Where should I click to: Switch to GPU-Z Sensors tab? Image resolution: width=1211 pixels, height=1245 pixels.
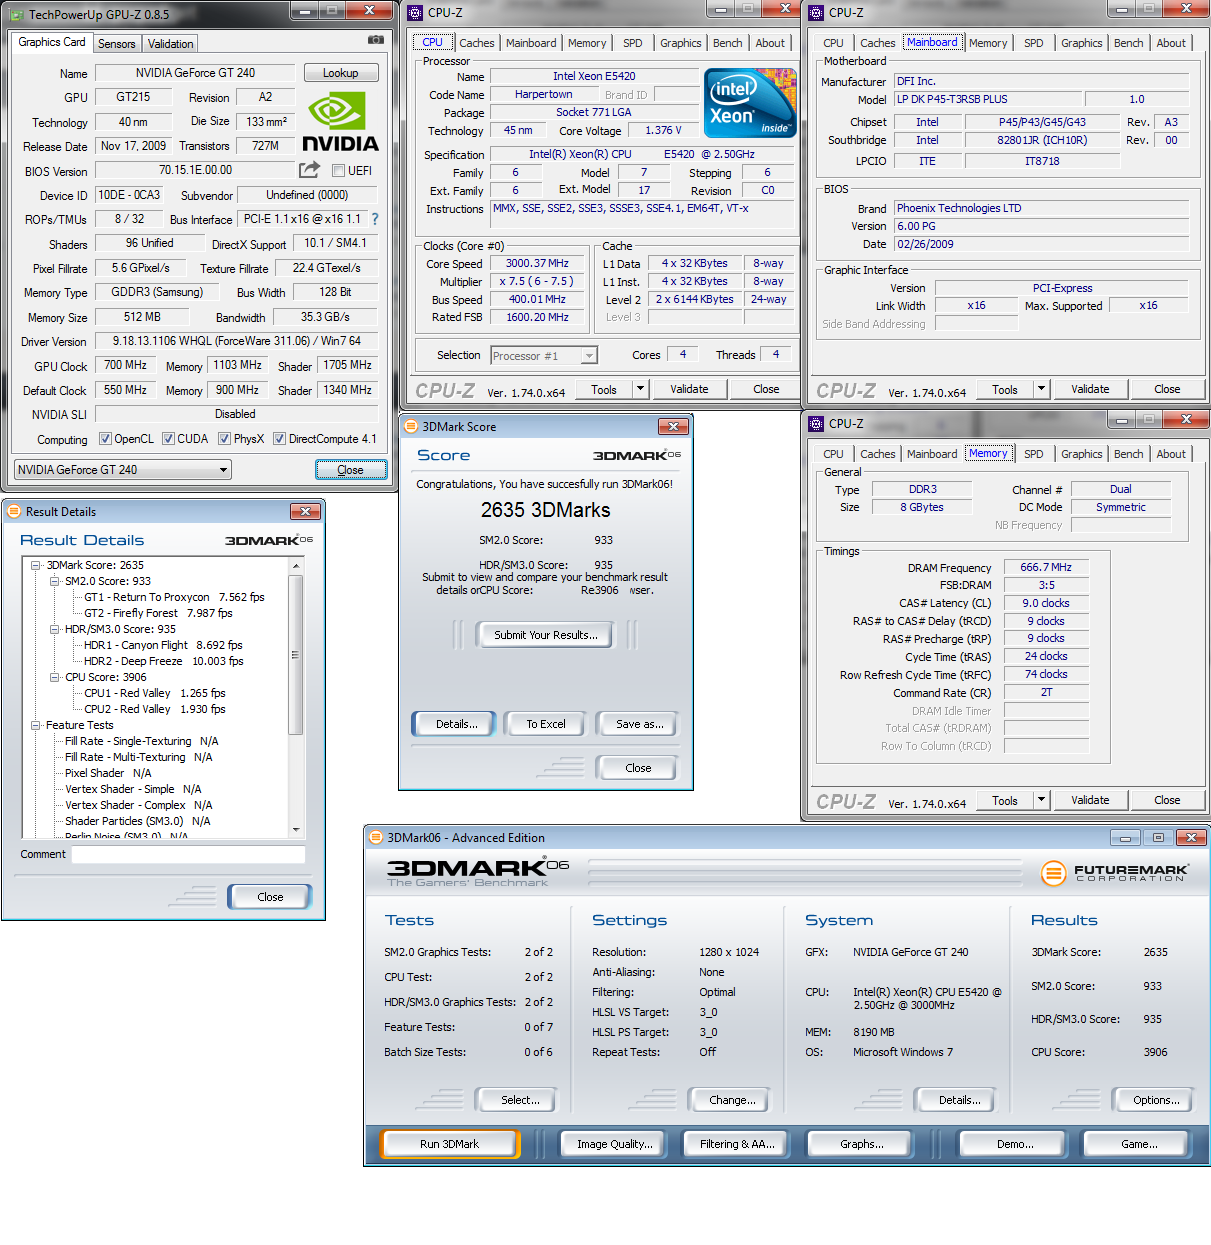click(x=117, y=44)
